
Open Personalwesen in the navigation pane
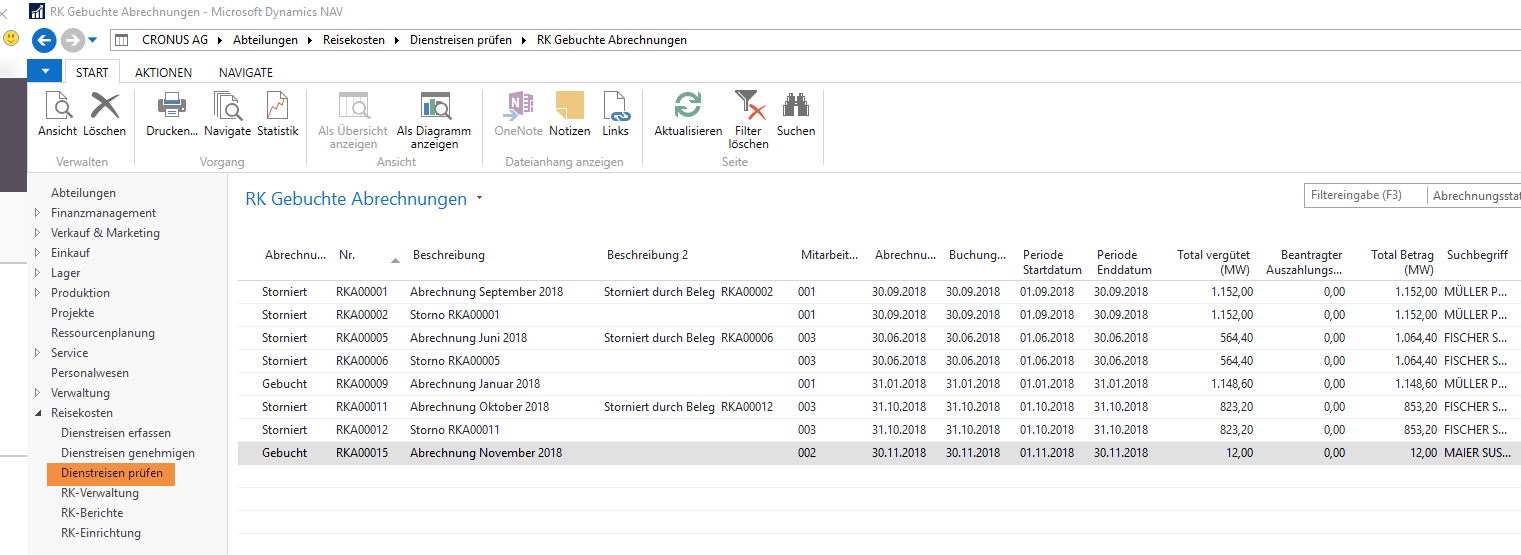90,373
